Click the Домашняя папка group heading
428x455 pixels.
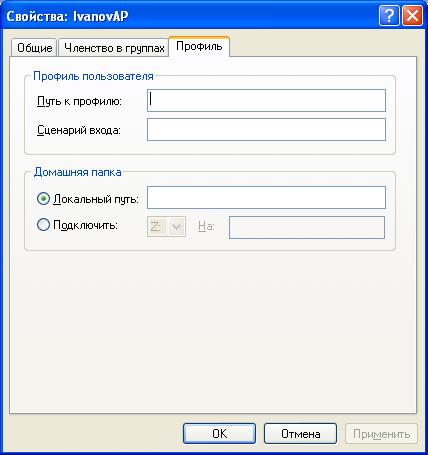point(77,172)
